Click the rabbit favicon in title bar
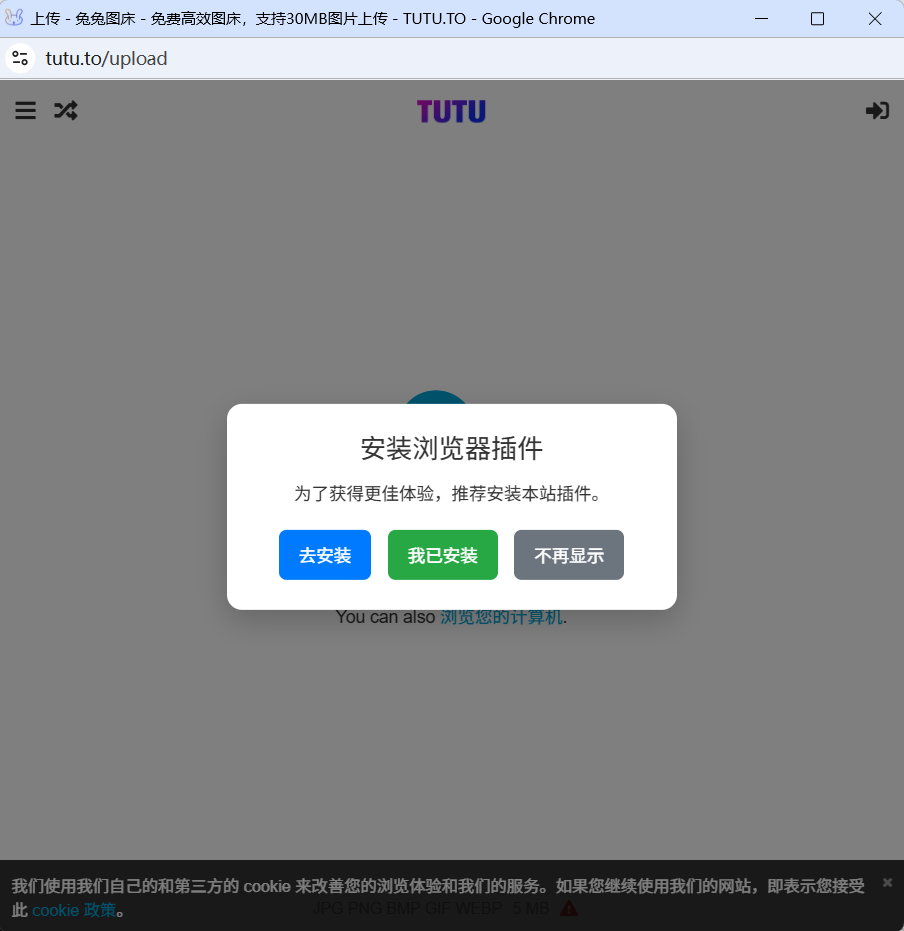This screenshot has height=931, width=904. click(14, 18)
